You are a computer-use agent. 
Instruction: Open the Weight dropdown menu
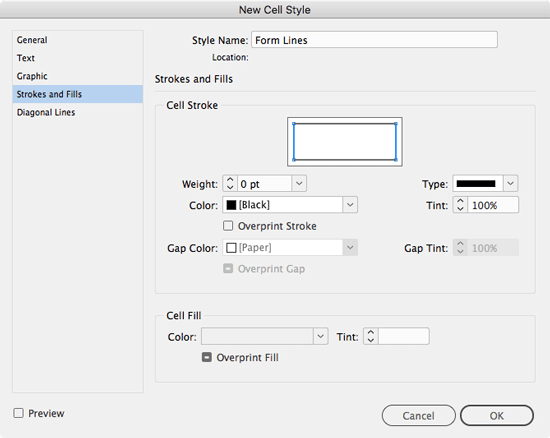point(299,183)
